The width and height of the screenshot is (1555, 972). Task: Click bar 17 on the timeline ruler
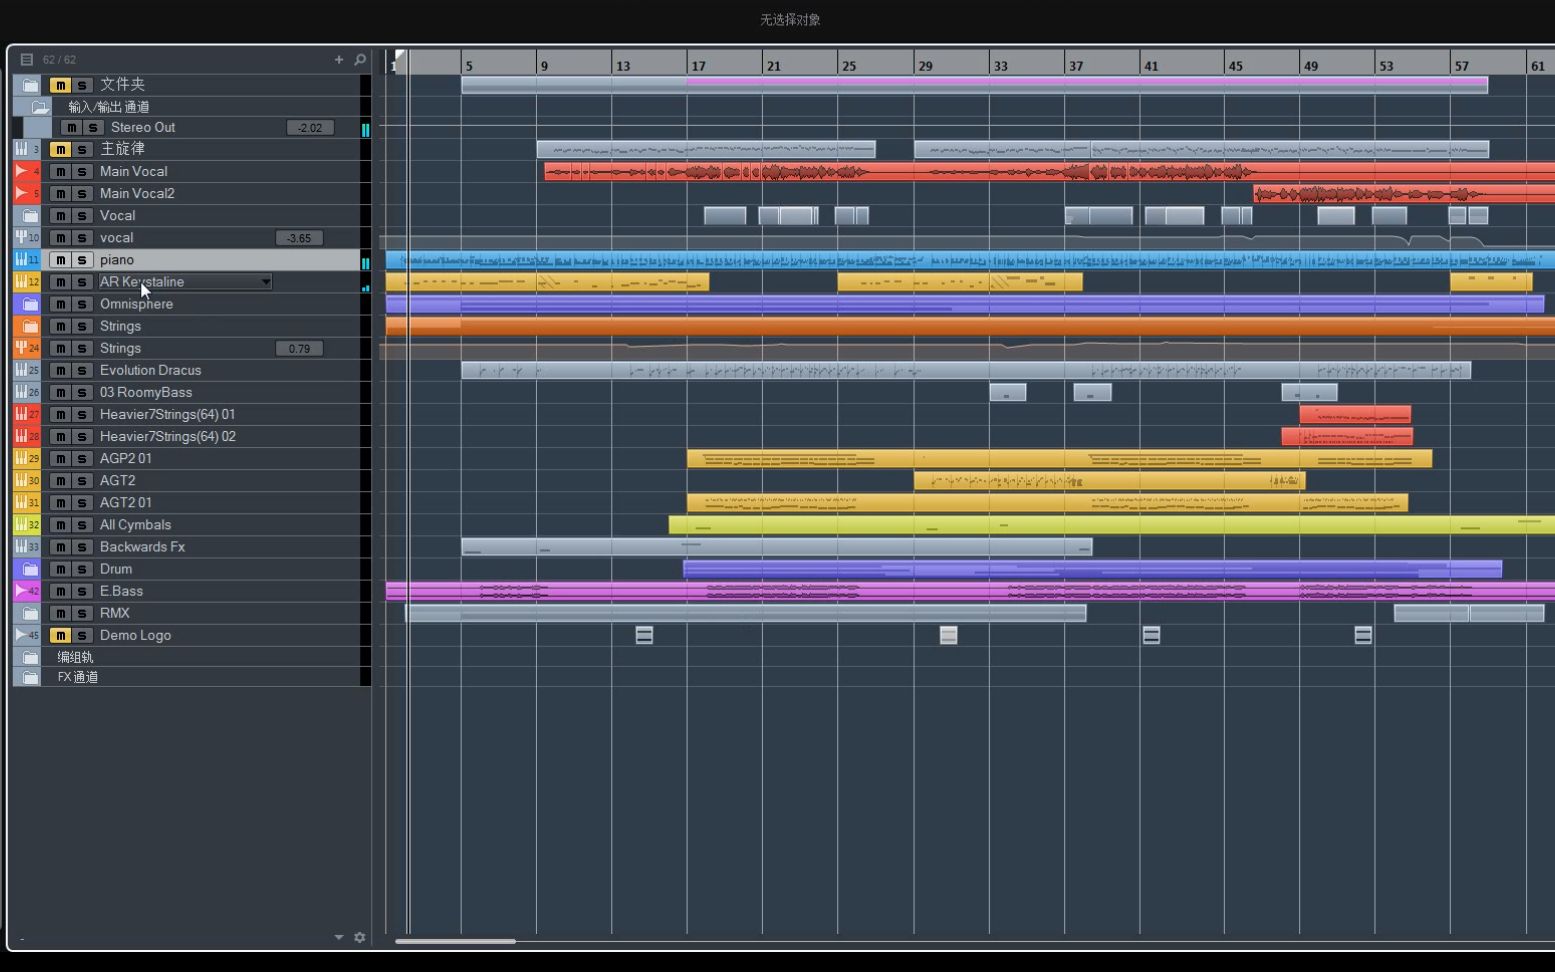[698, 66]
